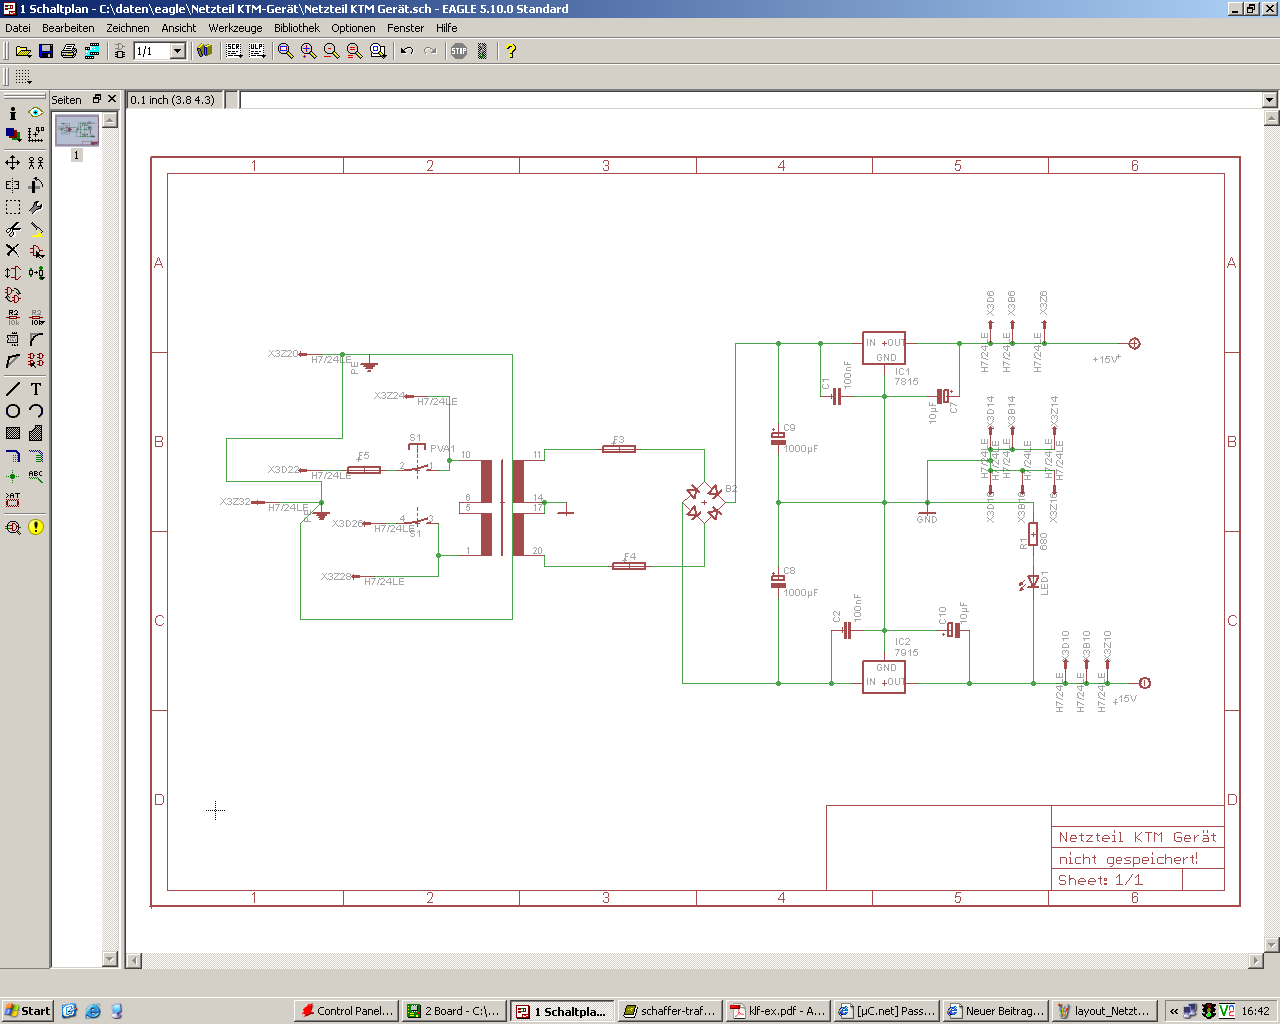This screenshot has width=1280, height=1024.
Task: Open help via the question mark icon
Action: (x=511, y=51)
